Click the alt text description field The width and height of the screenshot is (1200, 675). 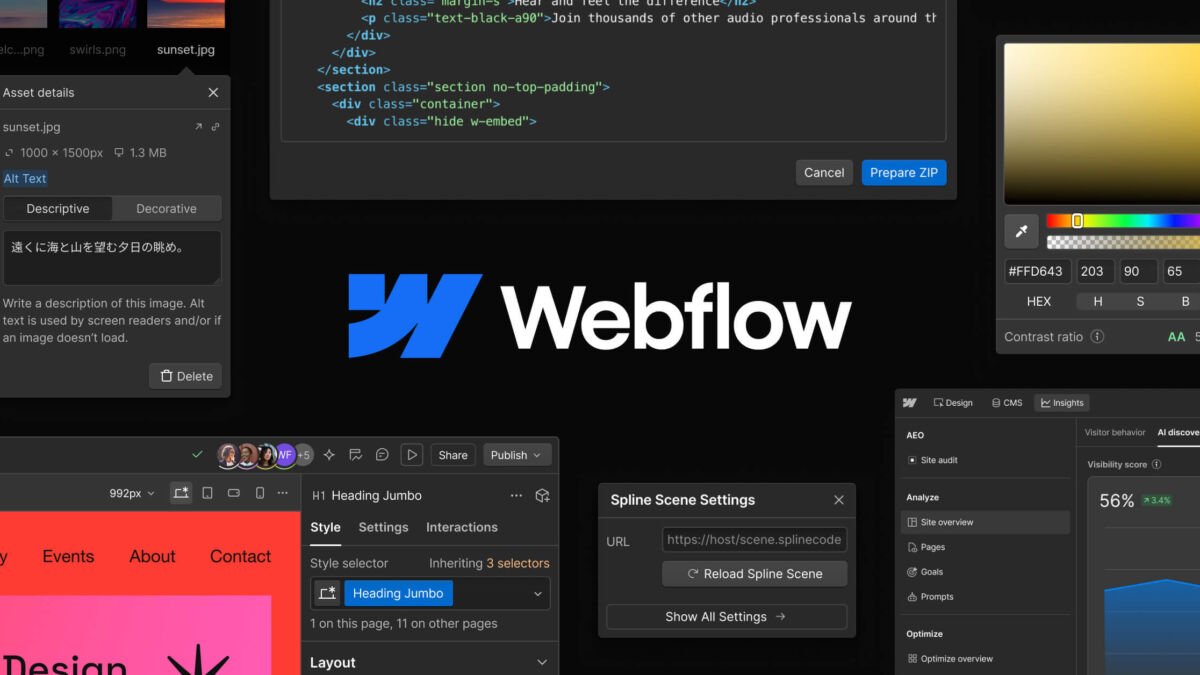point(112,257)
